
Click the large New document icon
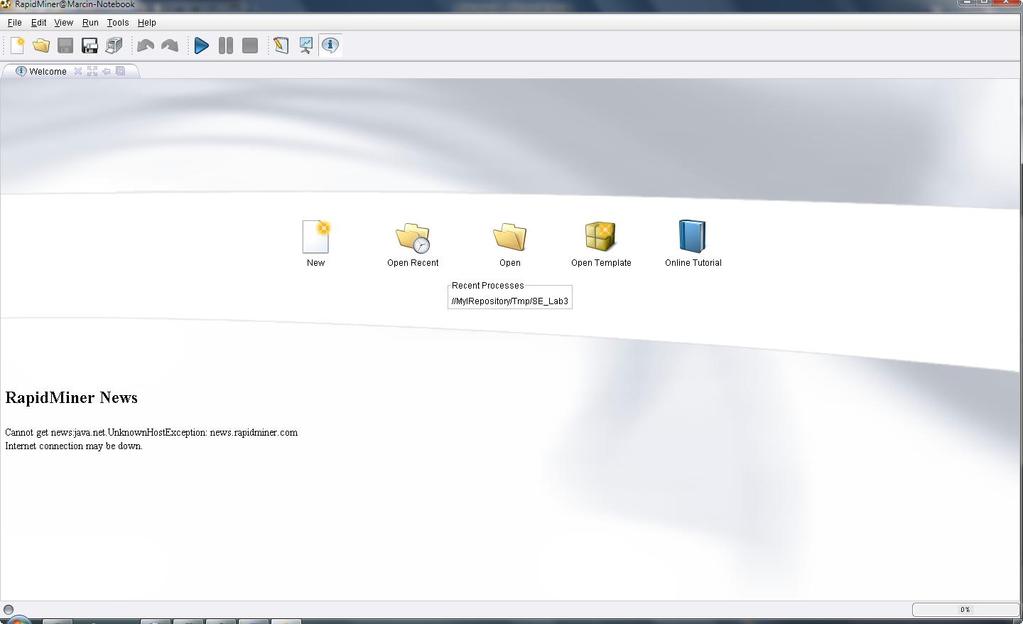point(316,236)
